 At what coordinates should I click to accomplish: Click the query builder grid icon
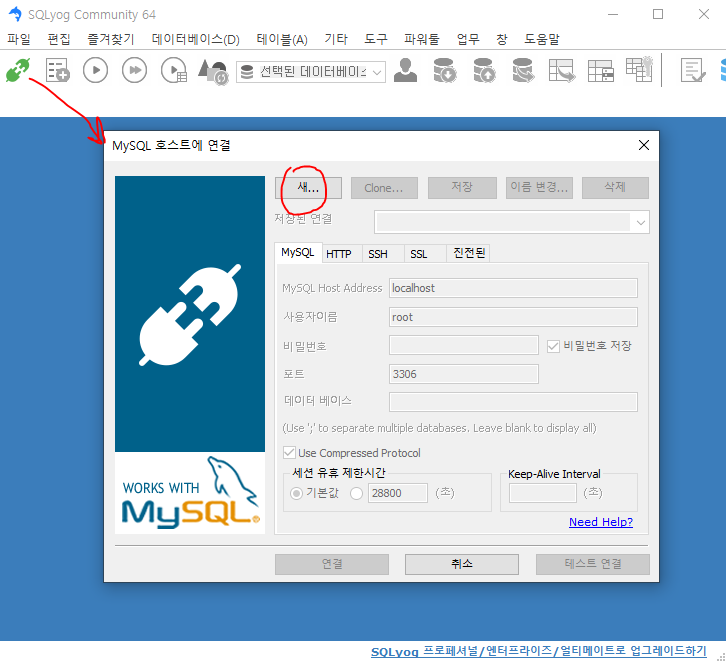pos(639,69)
